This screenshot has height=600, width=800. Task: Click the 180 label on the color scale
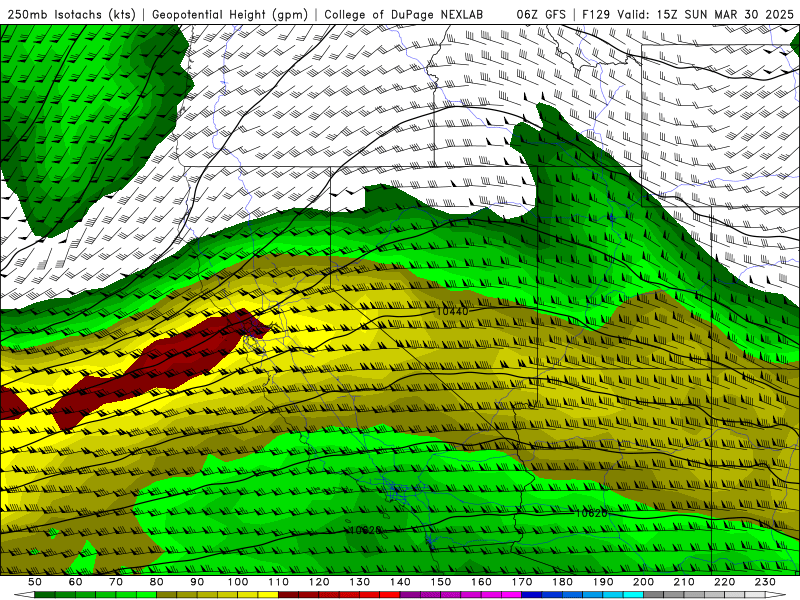coord(563,582)
